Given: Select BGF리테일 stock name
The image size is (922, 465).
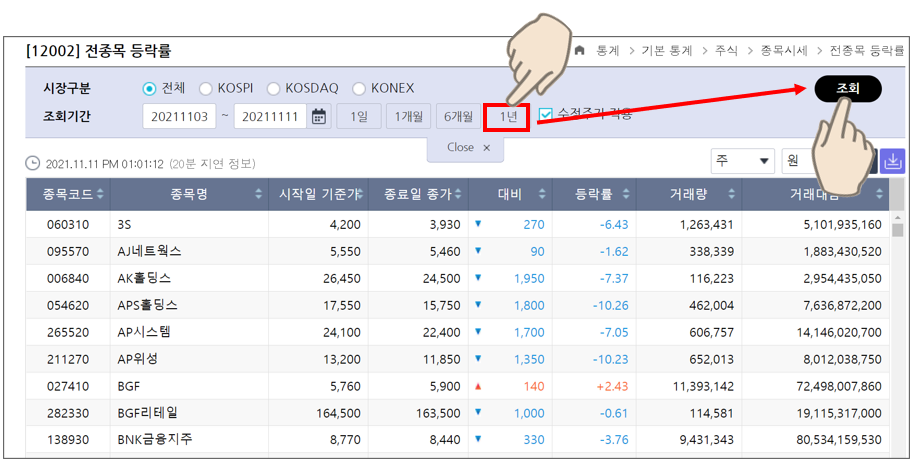Looking at the screenshot, I should tap(148, 413).
